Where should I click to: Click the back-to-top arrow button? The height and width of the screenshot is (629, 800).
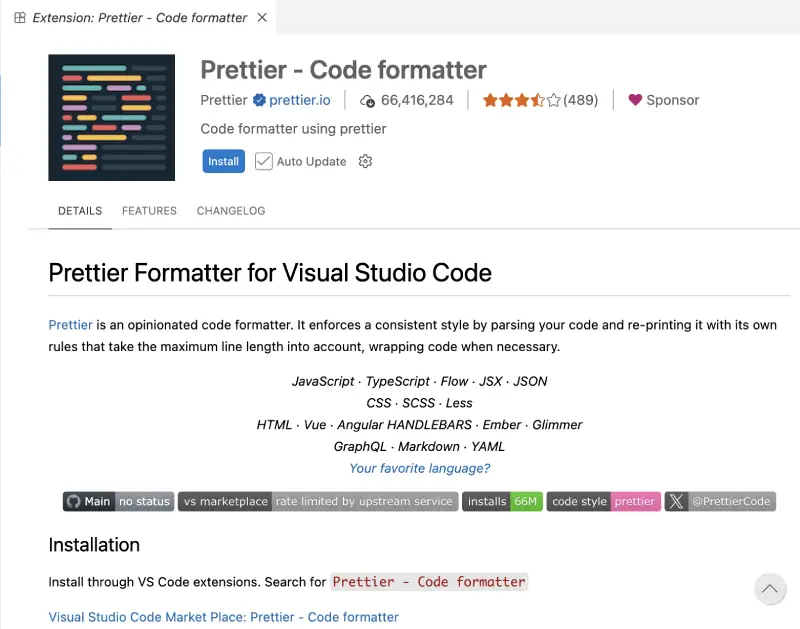coord(770,589)
